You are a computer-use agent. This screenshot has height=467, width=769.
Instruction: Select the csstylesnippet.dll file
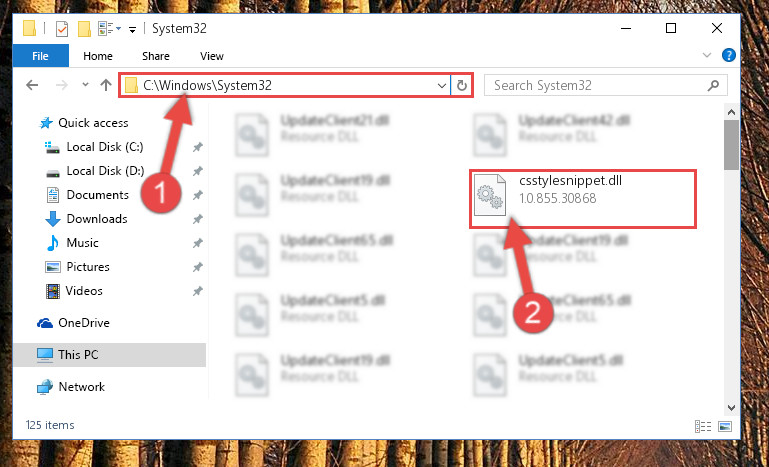point(582,199)
